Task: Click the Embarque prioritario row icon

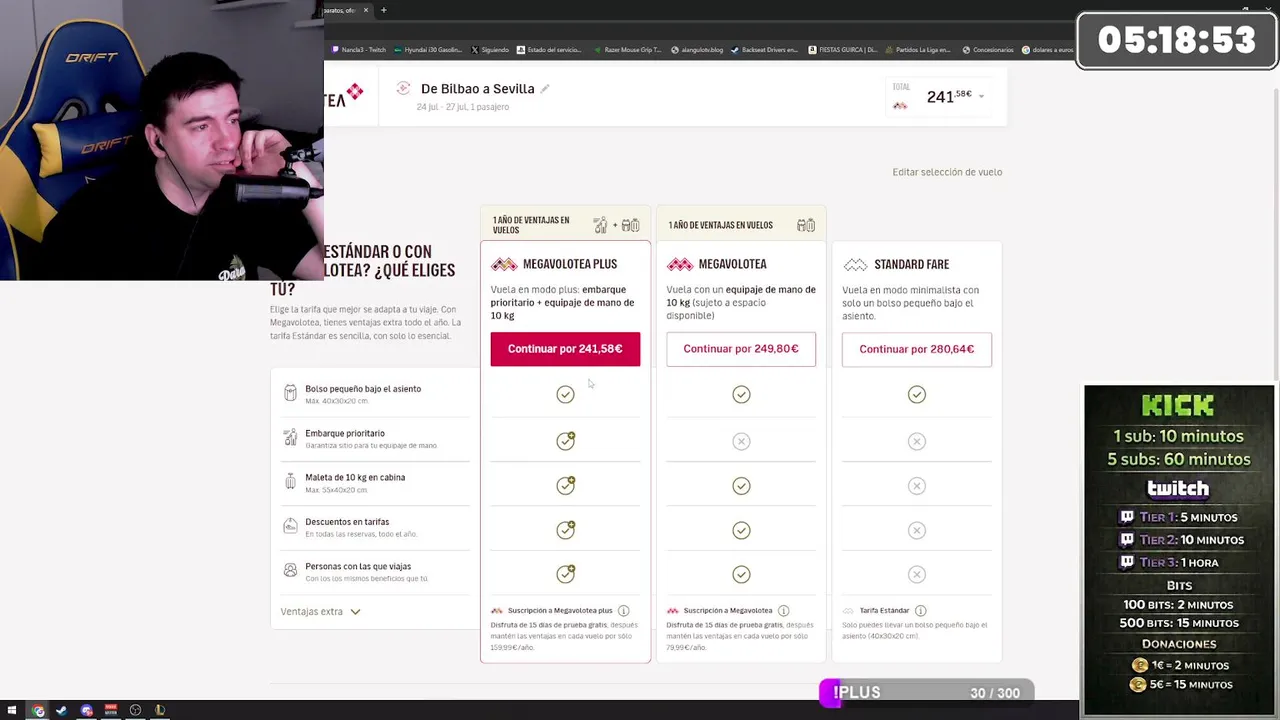Action: point(290,438)
